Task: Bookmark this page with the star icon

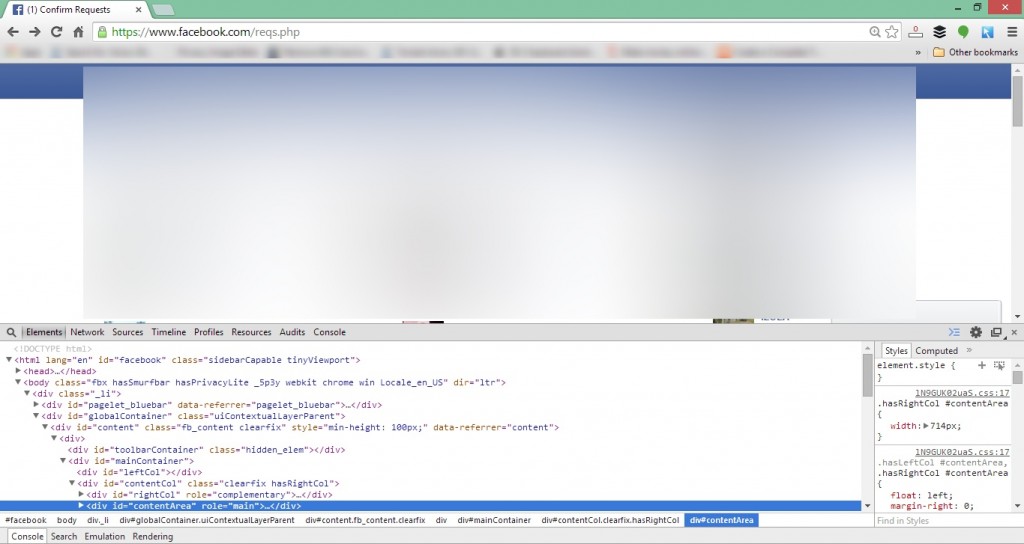Action: click(891, 32)
